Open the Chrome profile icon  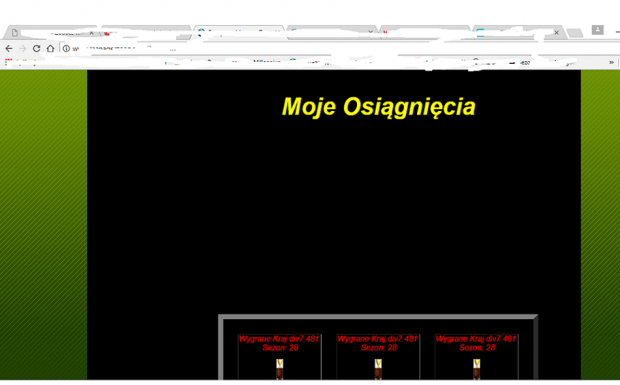(597, 30)
